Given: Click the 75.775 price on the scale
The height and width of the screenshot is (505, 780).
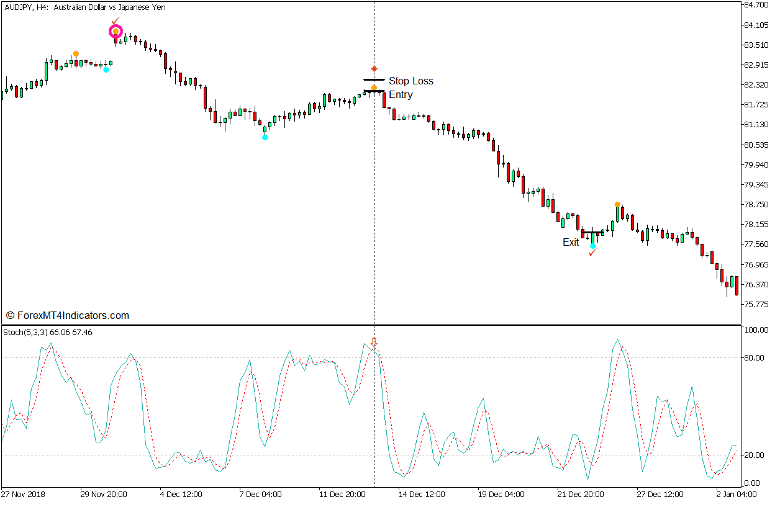Looking at the screenshot, I should 756,304.
